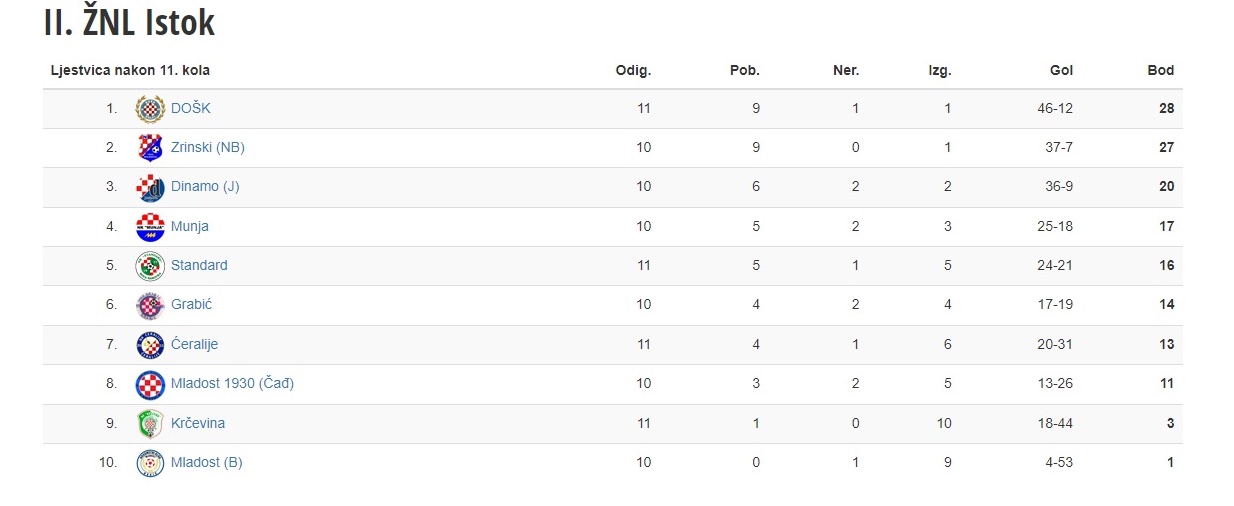Open the DOŠK team link
This screenshot has width=1234, height=506.
coord(191,108)
